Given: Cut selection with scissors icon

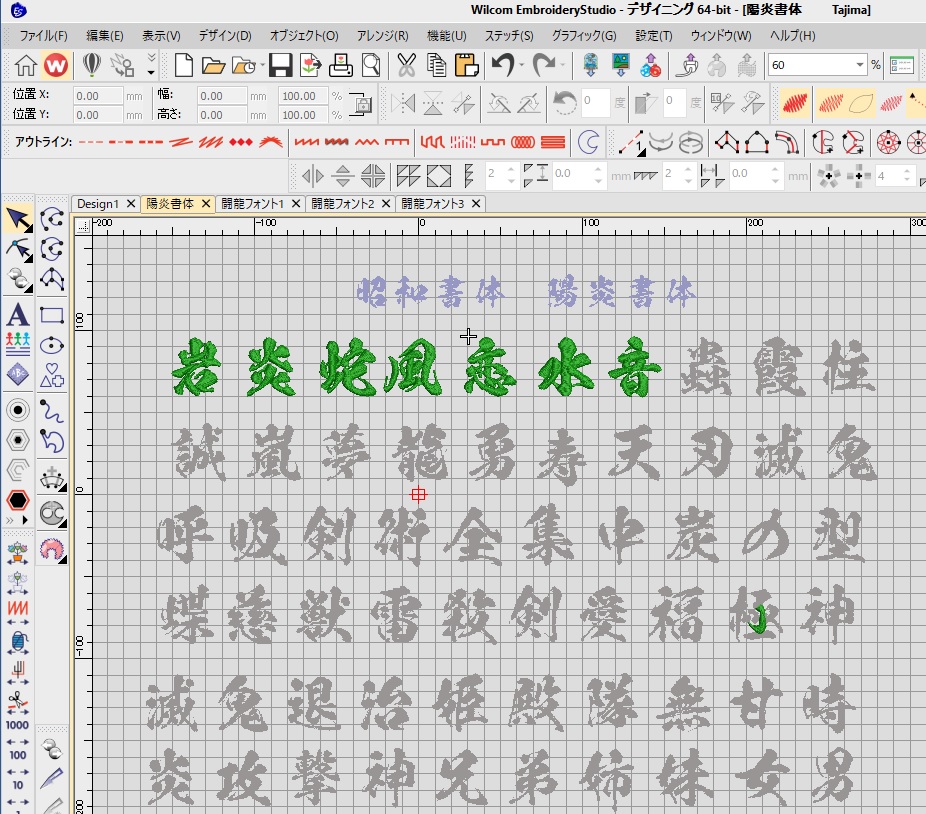Looking at the screenshot, I should [x=406, y=65].
